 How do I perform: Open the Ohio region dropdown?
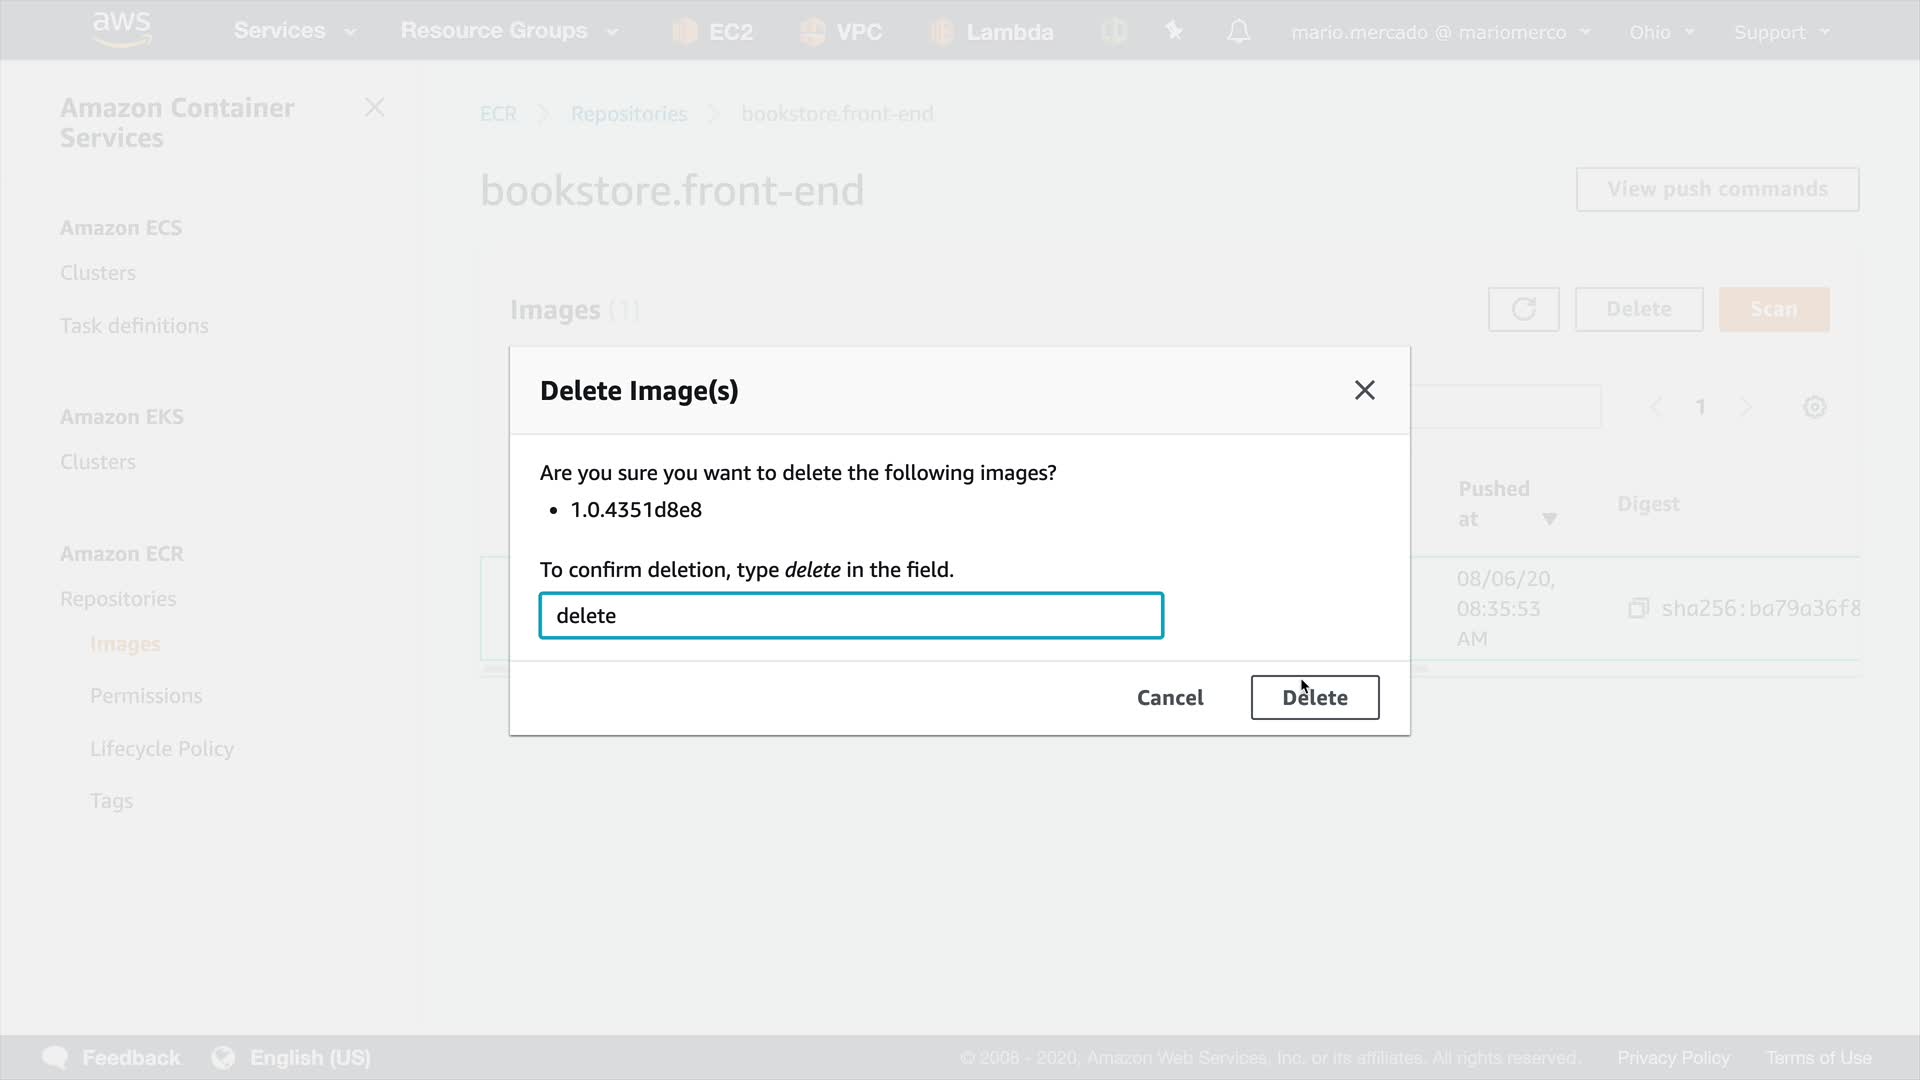coord(1661,32)
